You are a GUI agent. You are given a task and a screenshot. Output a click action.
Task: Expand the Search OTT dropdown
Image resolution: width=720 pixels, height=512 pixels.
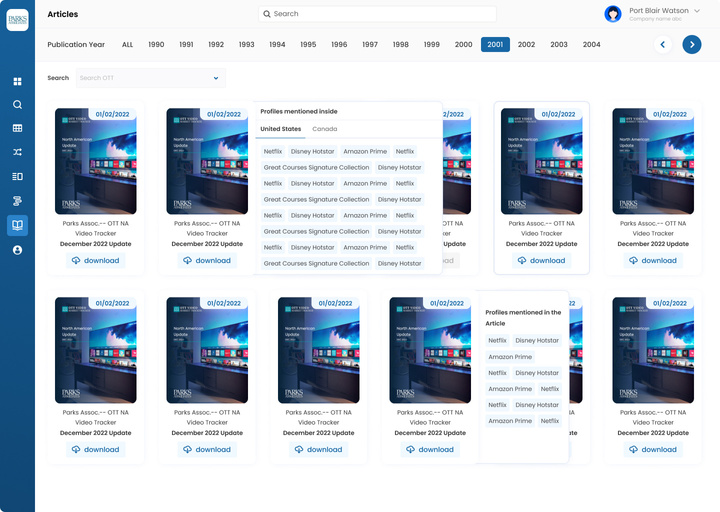(216, 78)
